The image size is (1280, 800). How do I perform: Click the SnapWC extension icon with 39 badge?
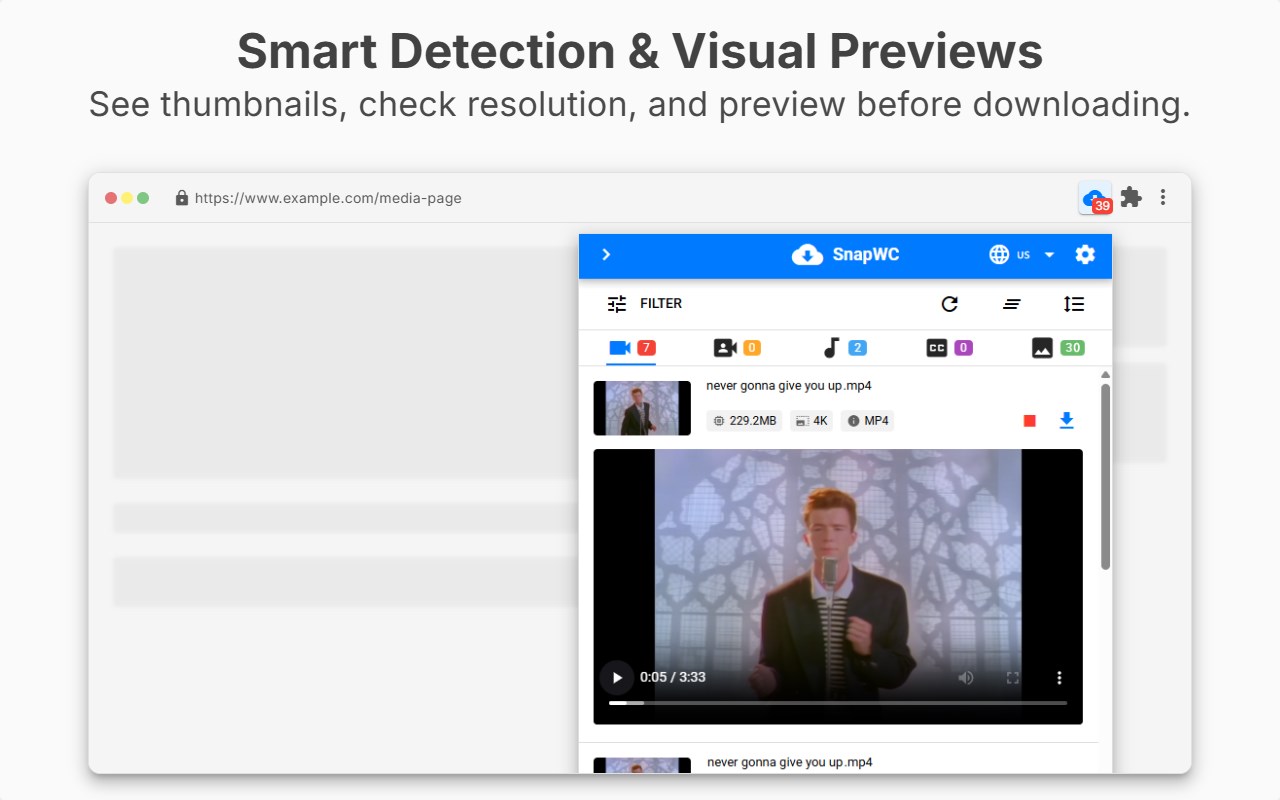coord(1095,198)
